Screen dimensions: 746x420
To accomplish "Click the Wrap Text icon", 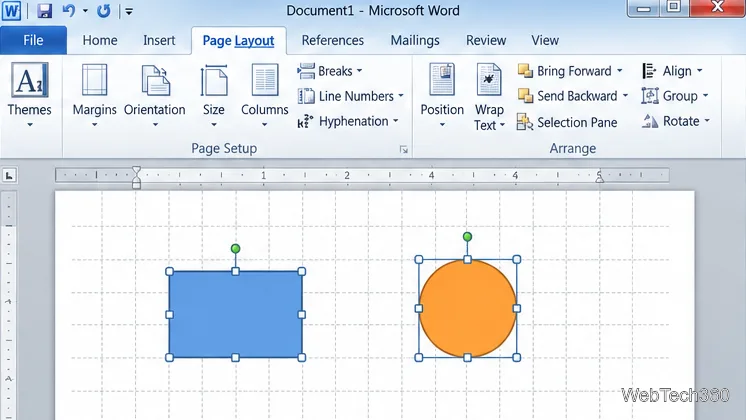I will tap(489, 80).
